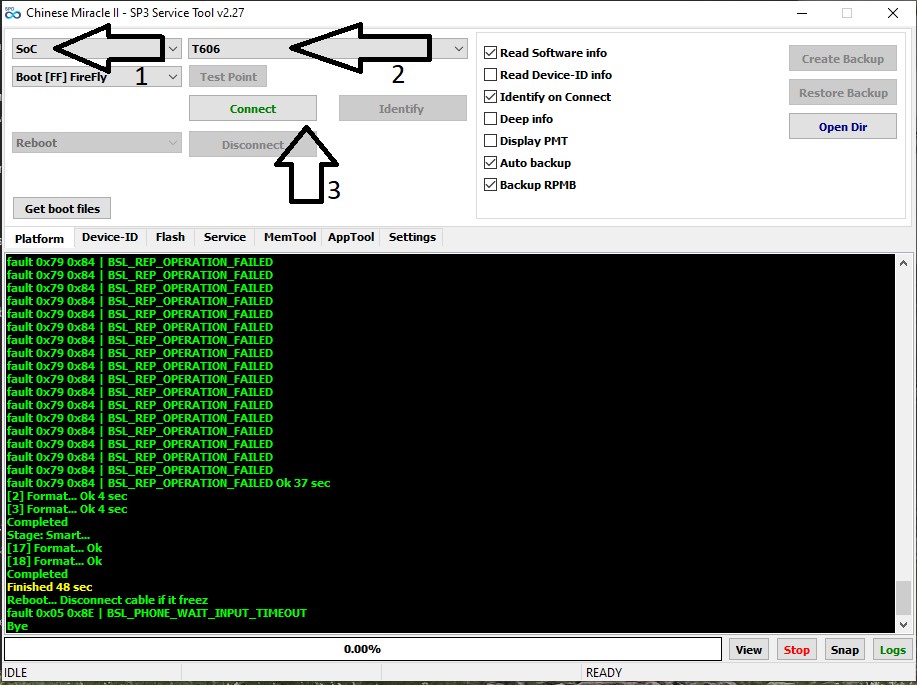The height and width of the screenshot is (685, 917).
Task: Click the "Finished 48 sec" log line
Action: pos(50,587)
